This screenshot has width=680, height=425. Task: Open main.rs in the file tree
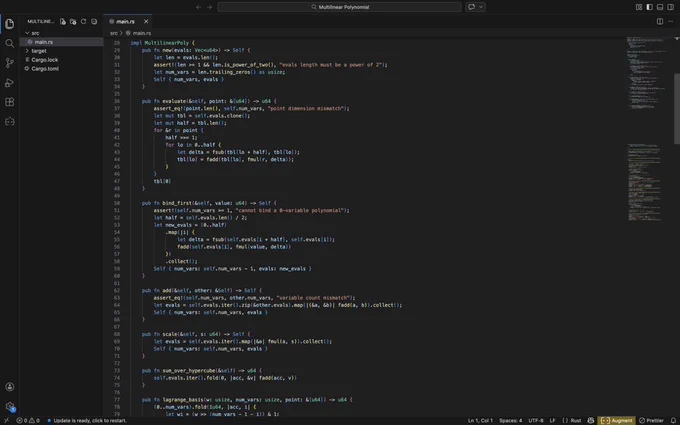(x=43, y=42)
